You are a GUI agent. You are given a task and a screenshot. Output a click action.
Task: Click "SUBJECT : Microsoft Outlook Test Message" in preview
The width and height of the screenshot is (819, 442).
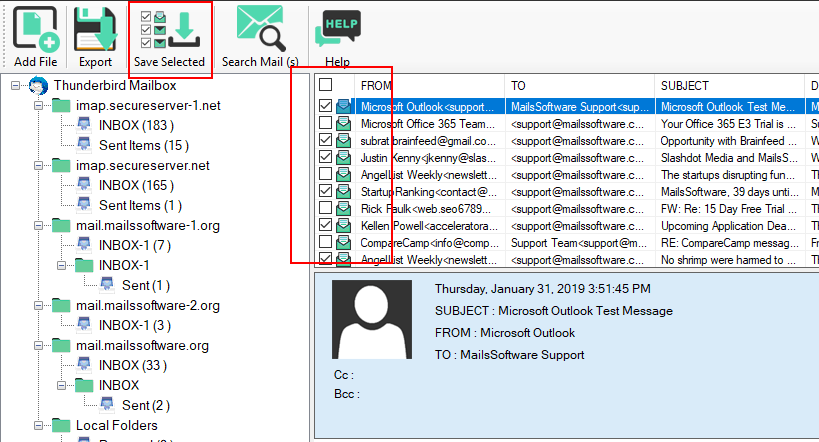click(554, 311)
